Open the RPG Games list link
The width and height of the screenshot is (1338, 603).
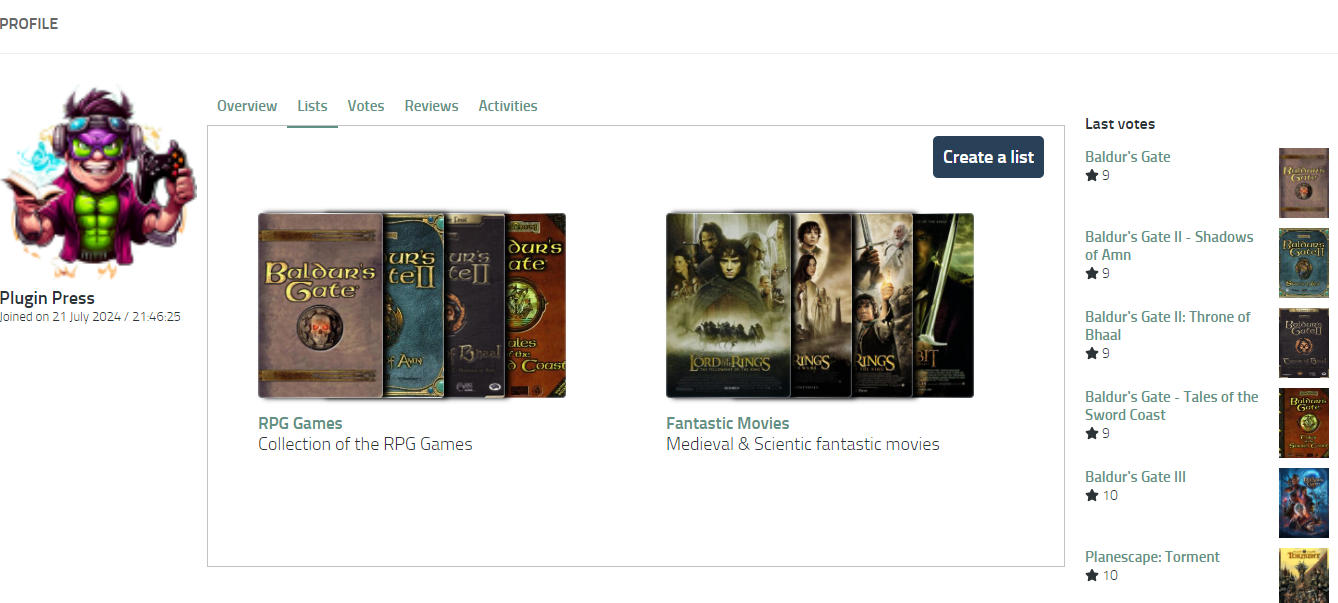click(x=300, y=423)
